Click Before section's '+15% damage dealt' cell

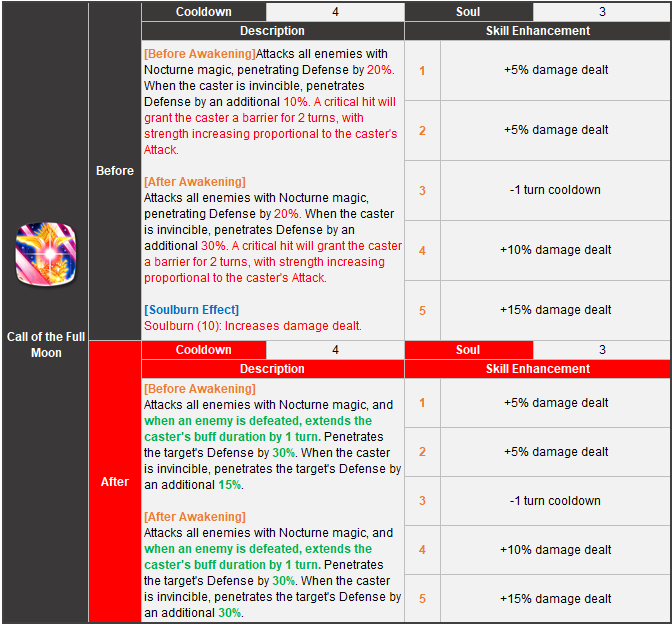(556, 310)
